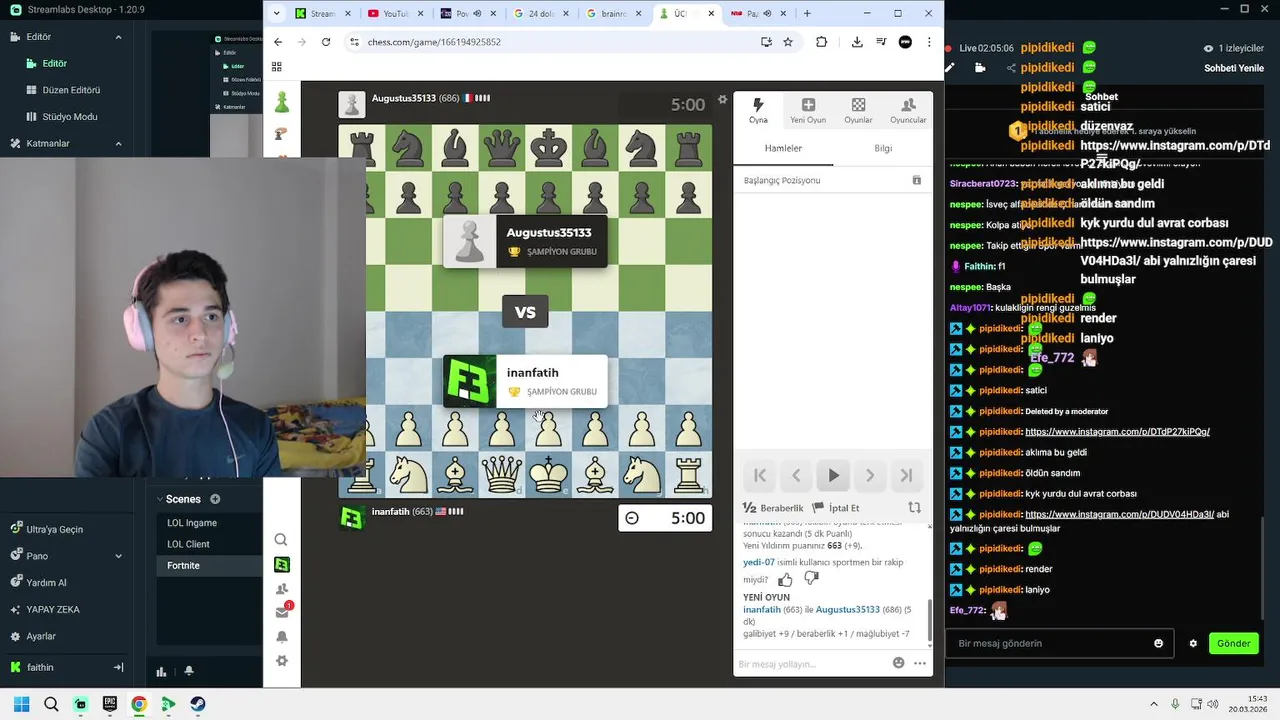
Task: Select the Fortnite scene
Action: tap(183, 566)
